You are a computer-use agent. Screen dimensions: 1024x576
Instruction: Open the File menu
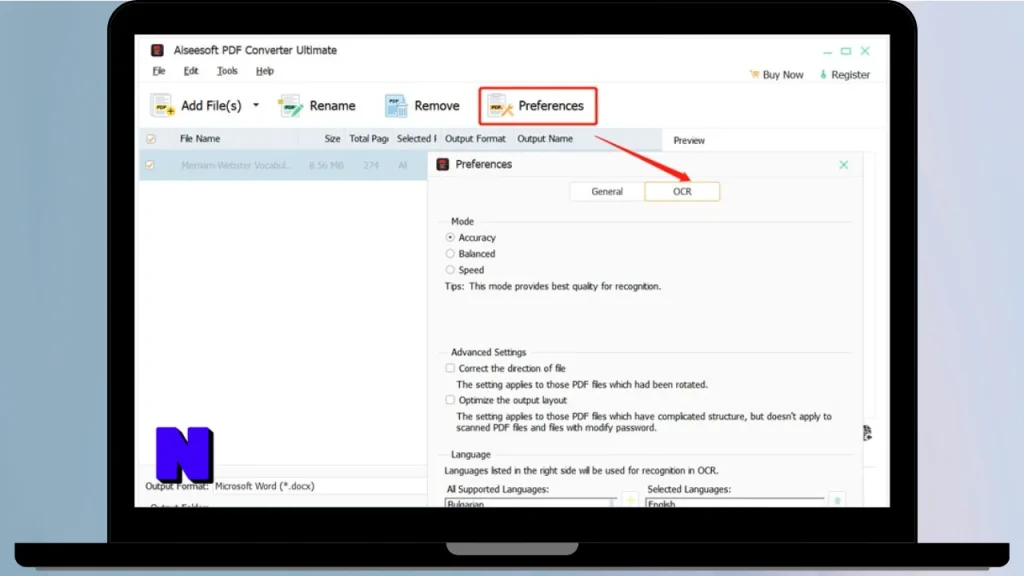[159, 71]
